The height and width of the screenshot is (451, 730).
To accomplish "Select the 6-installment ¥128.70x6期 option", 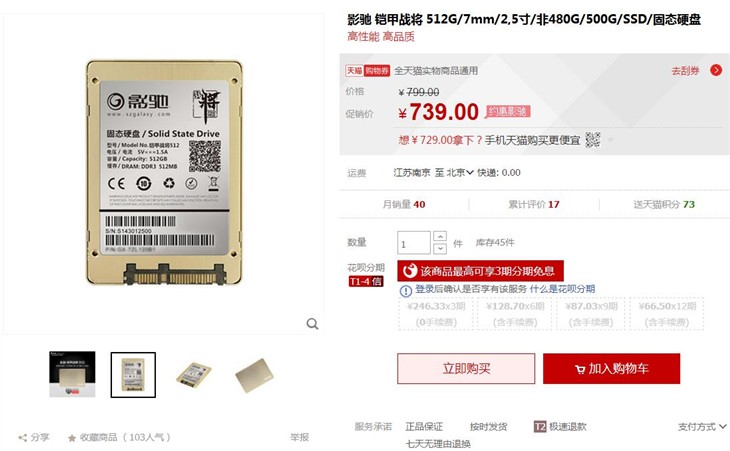I will tap(515, 314).
